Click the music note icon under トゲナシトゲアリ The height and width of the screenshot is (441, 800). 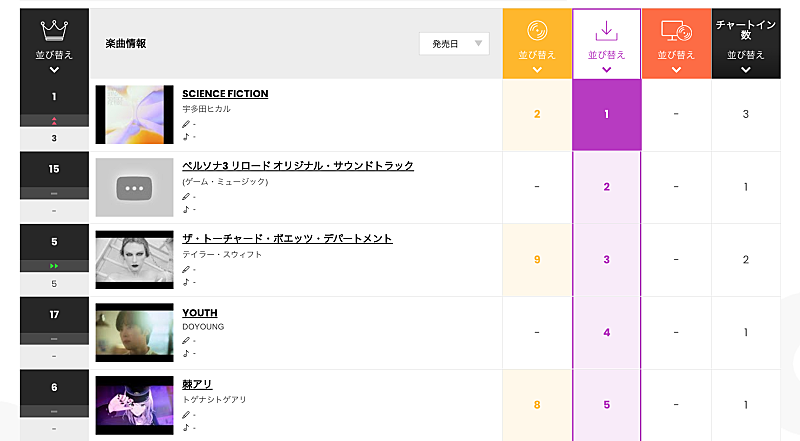186,427
